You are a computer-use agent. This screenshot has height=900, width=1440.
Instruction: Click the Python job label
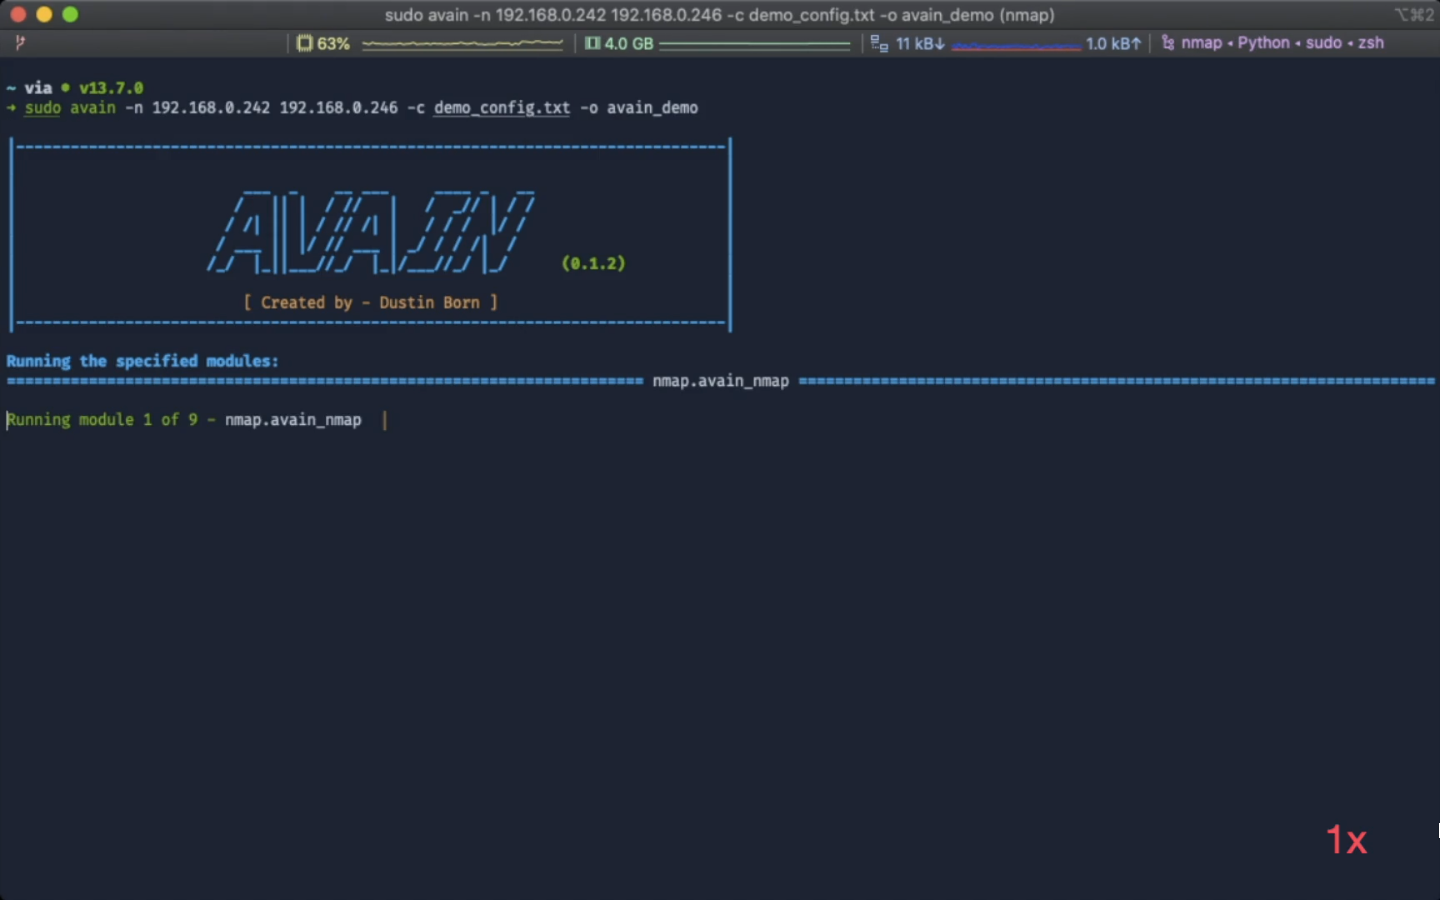[x=1263, y=43]
